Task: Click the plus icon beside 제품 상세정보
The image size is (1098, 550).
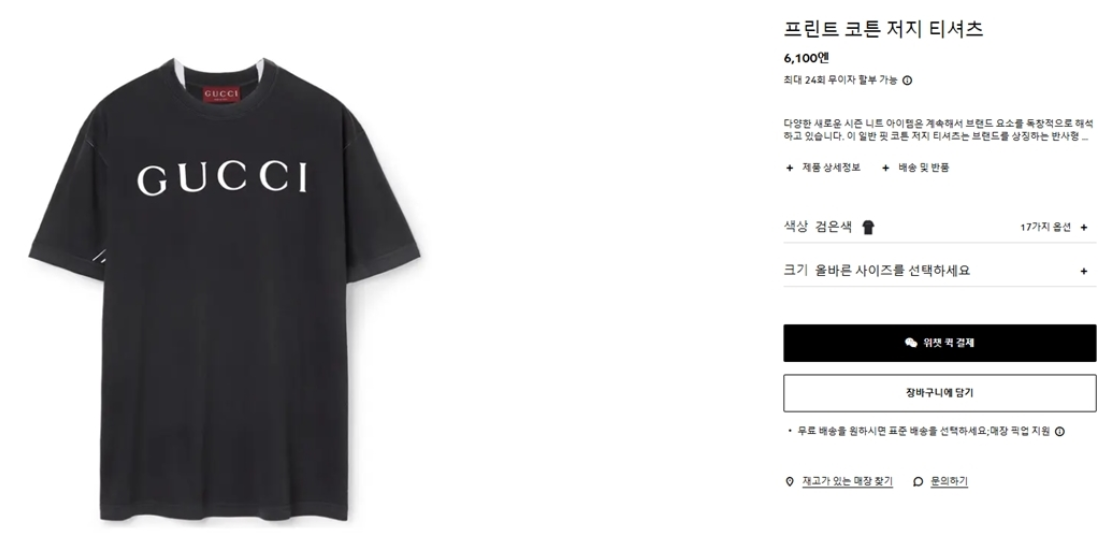Action: (x=790, y=167)
